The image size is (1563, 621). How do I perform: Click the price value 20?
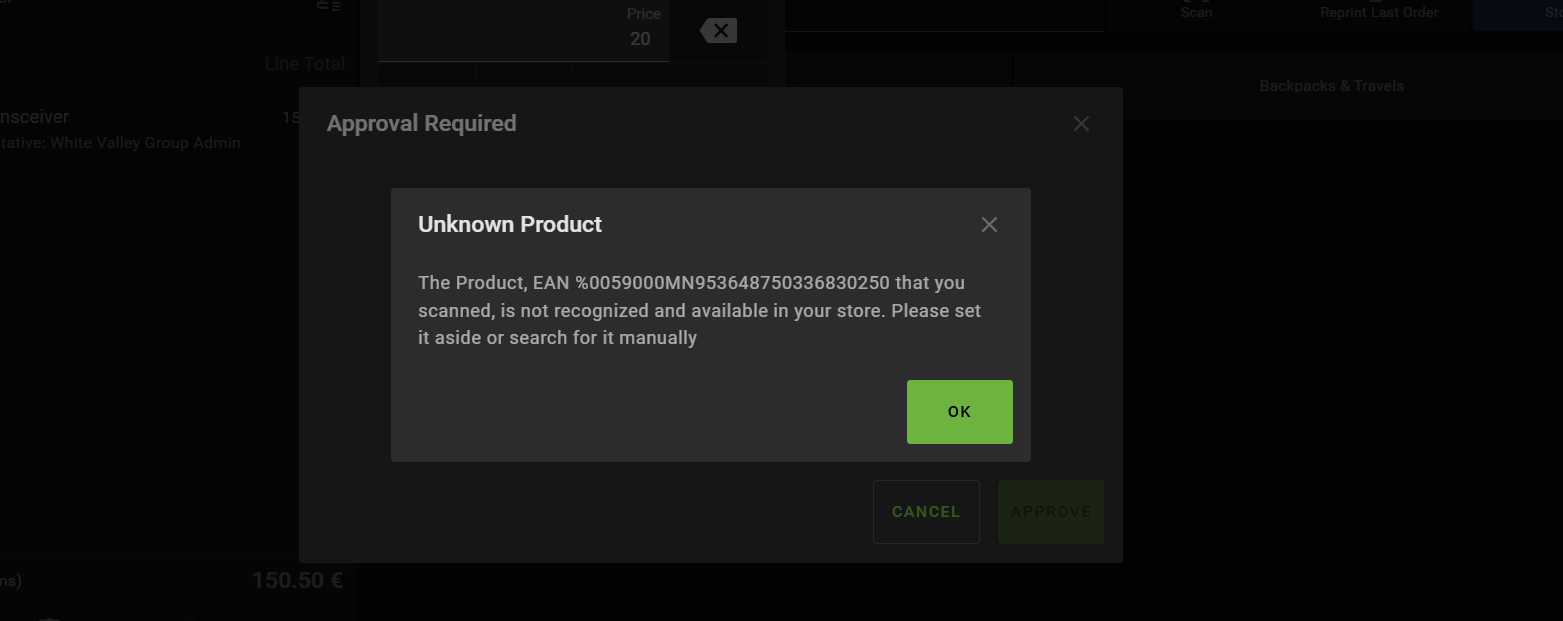[x=640, y=39]
